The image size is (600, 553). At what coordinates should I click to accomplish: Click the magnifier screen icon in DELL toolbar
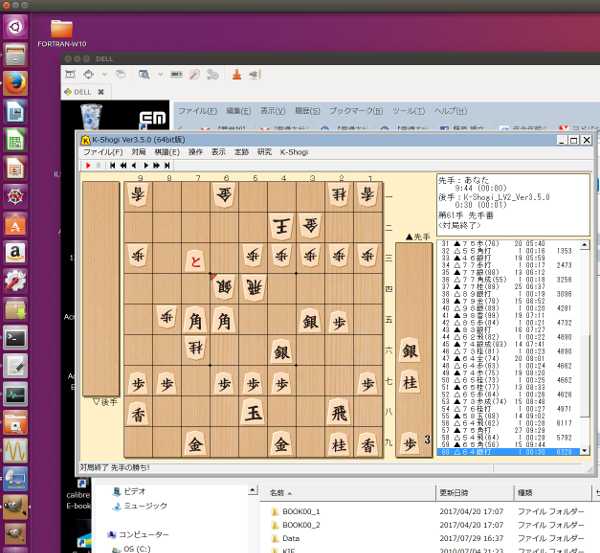coord(144,74)
